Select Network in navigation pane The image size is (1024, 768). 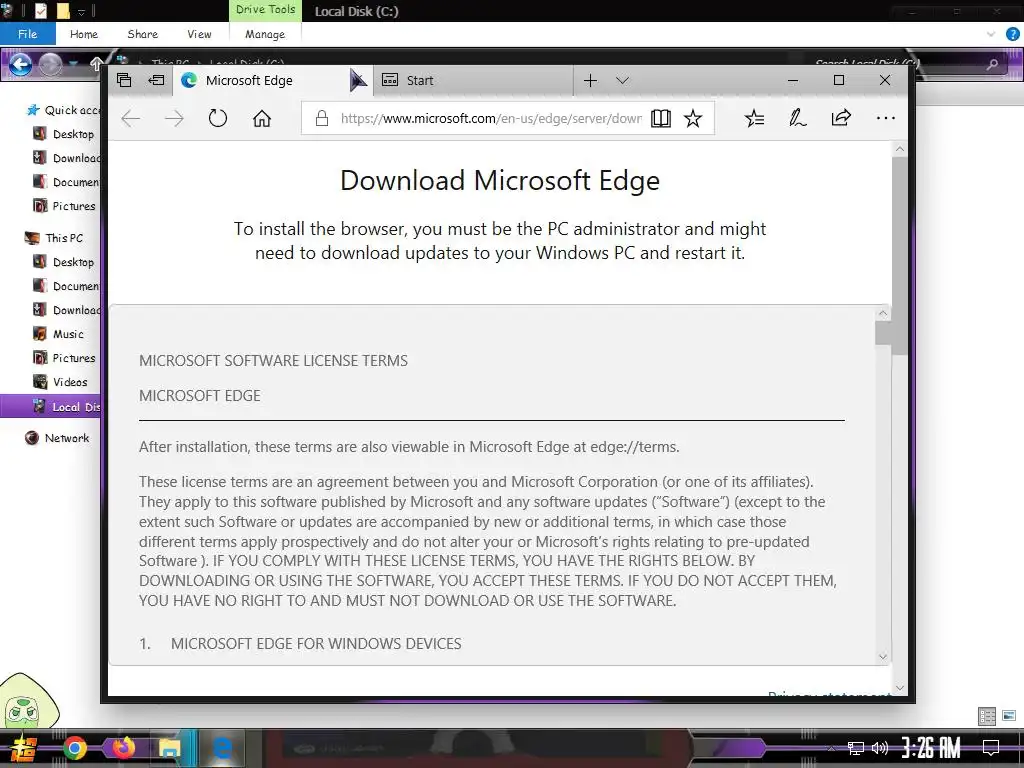point(57,438)
